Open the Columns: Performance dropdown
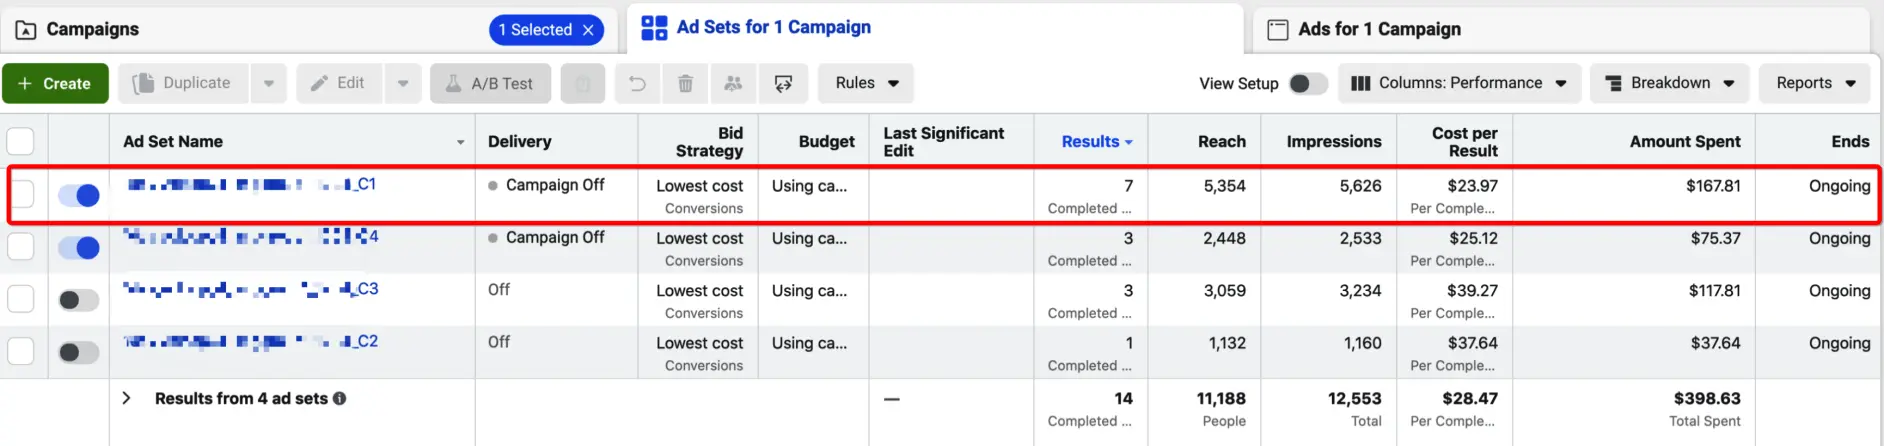The image size is (1884, 446). [x=1459, y=84]
